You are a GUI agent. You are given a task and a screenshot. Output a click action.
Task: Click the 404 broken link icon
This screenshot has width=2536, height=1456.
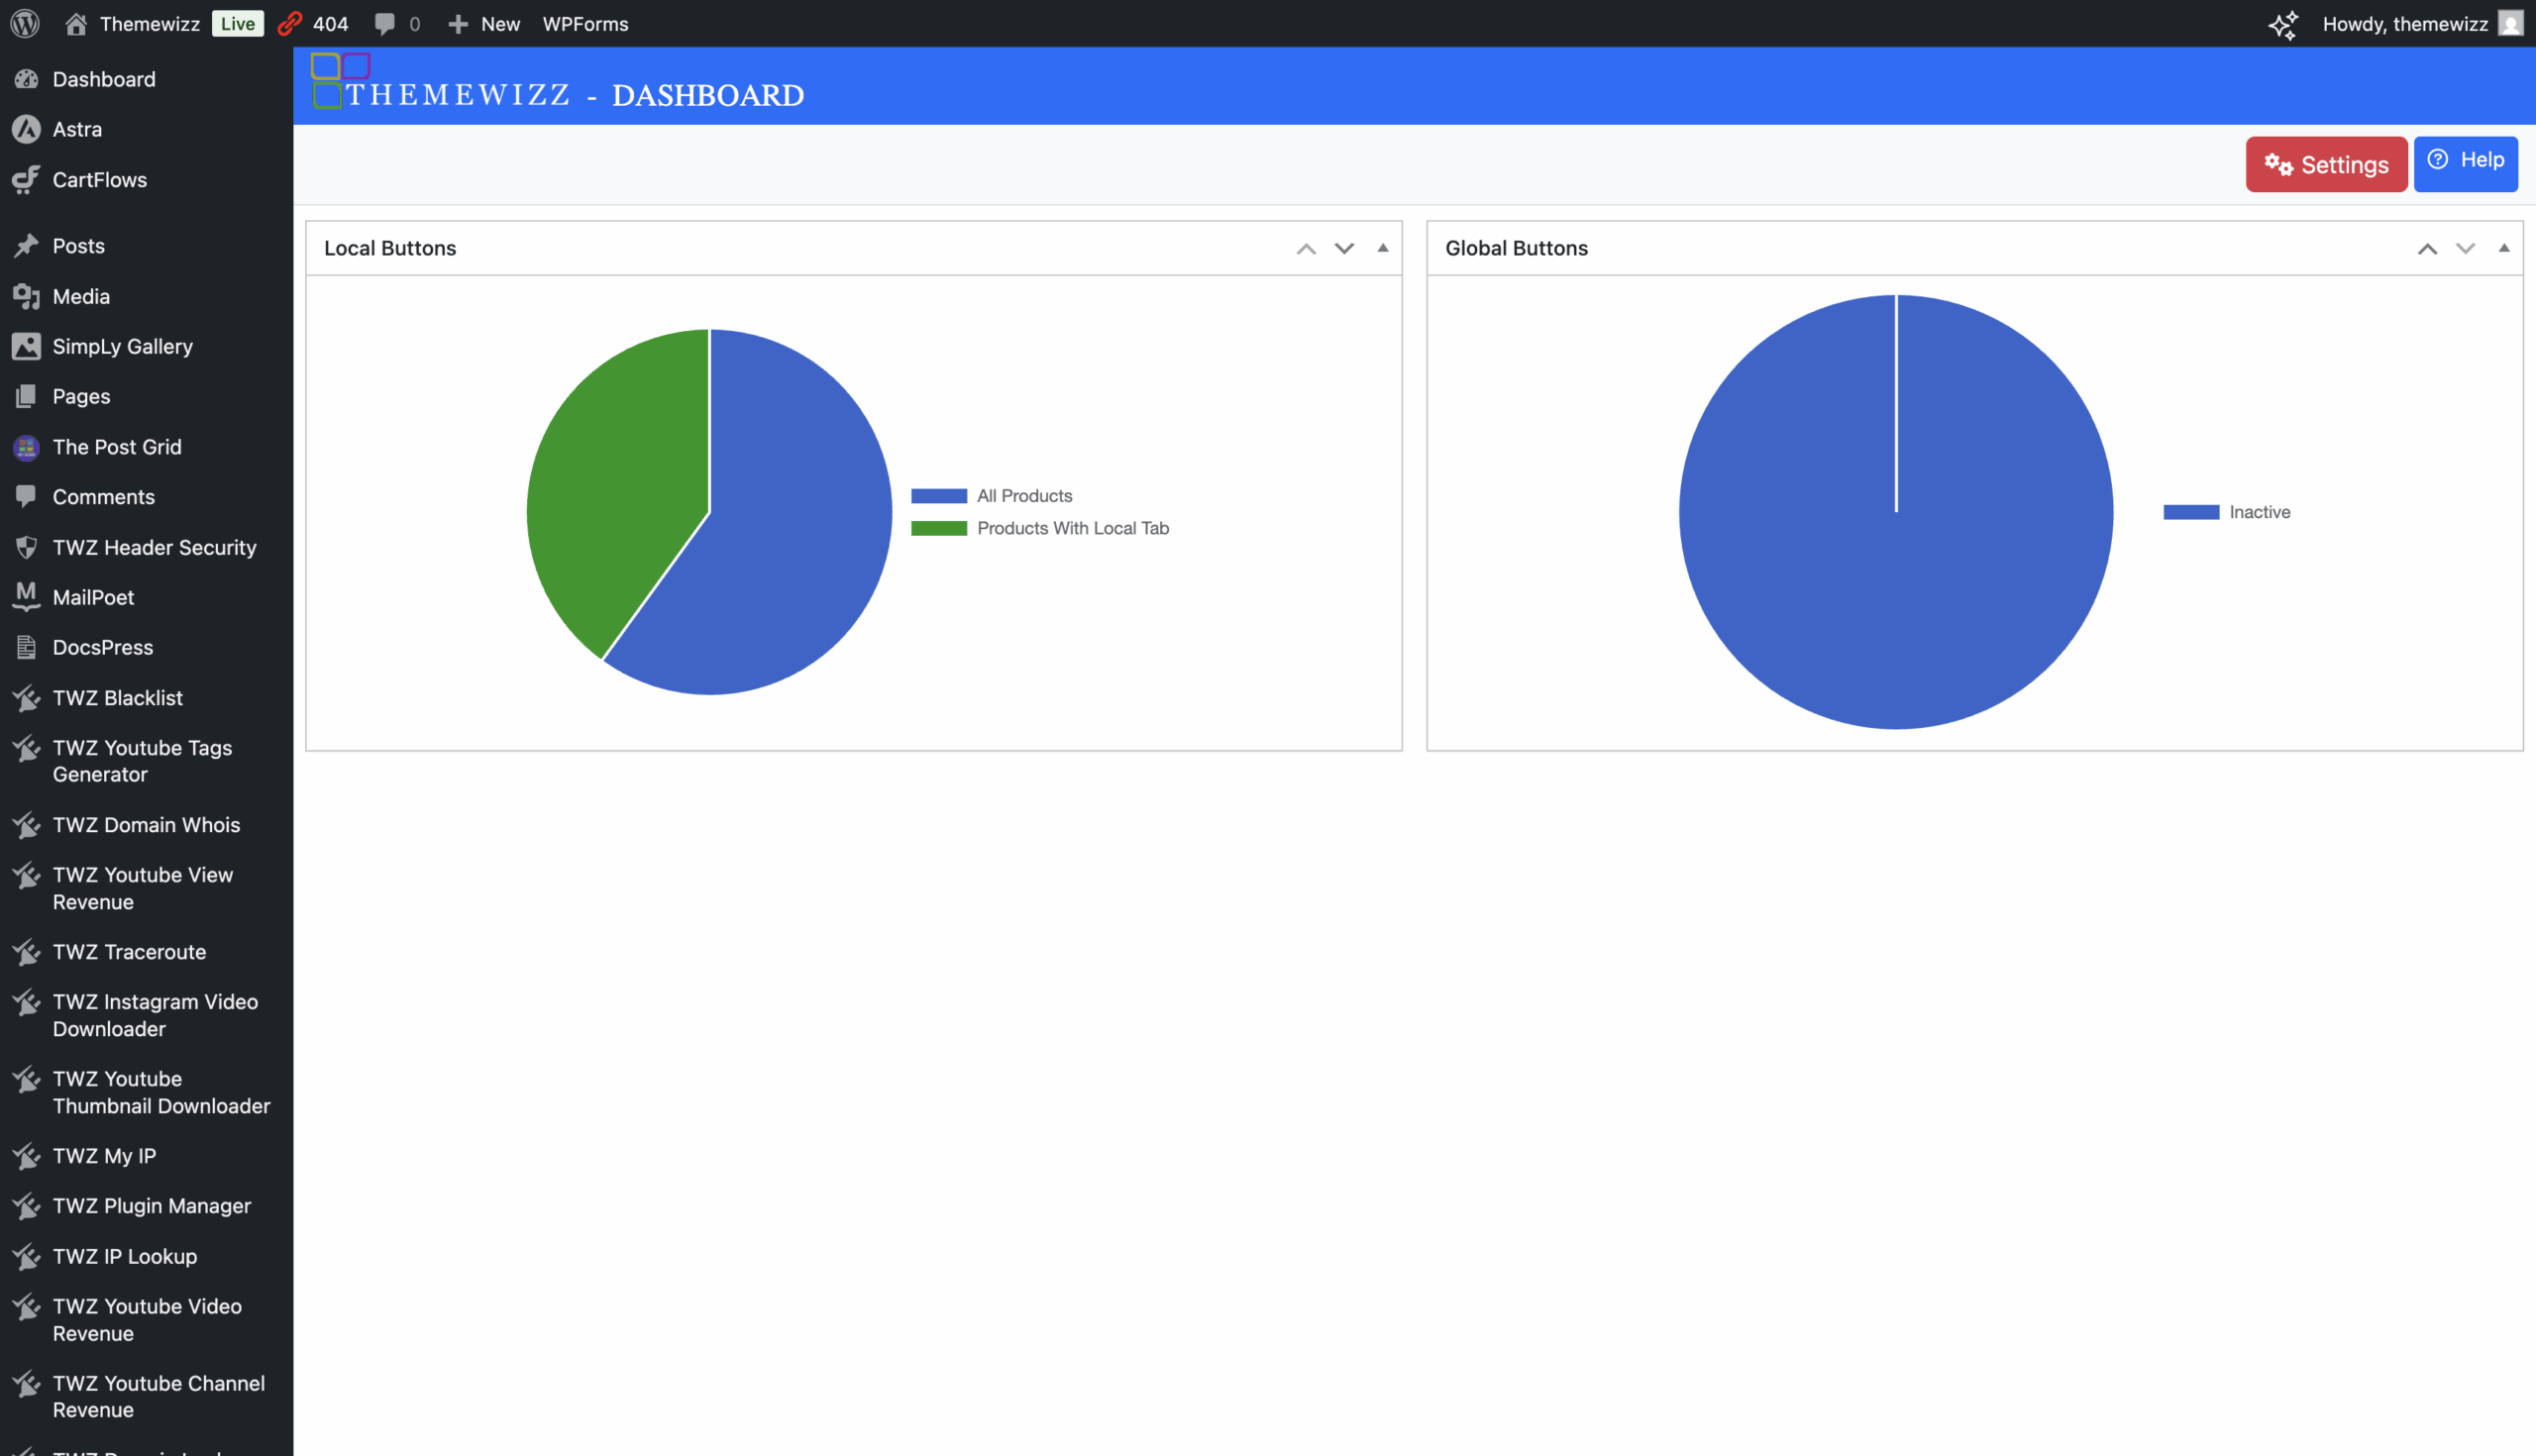pyautogui.click(x=290, y=23)
